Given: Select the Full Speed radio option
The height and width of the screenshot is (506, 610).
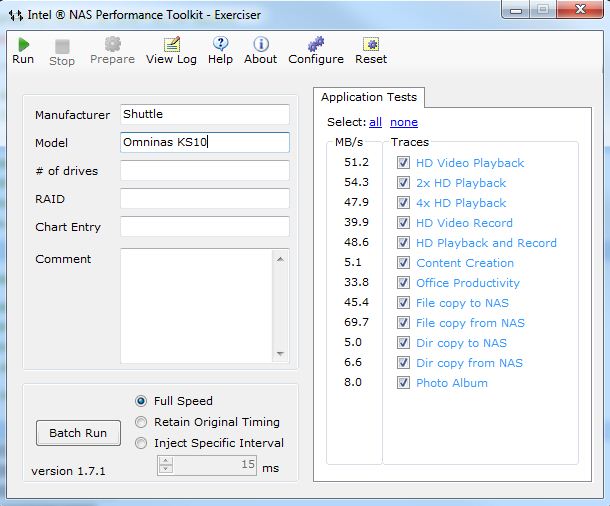Looking at the screenshot, I should [x=141, y=401].
